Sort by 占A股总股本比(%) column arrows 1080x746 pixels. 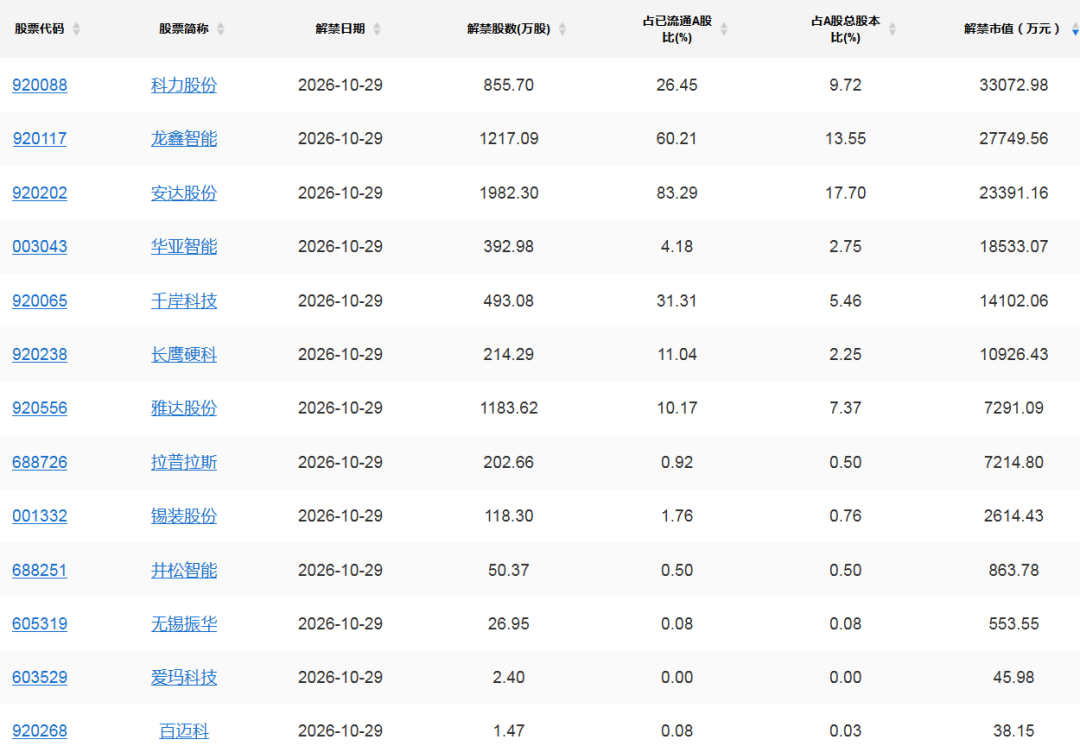tap(892, 29)
